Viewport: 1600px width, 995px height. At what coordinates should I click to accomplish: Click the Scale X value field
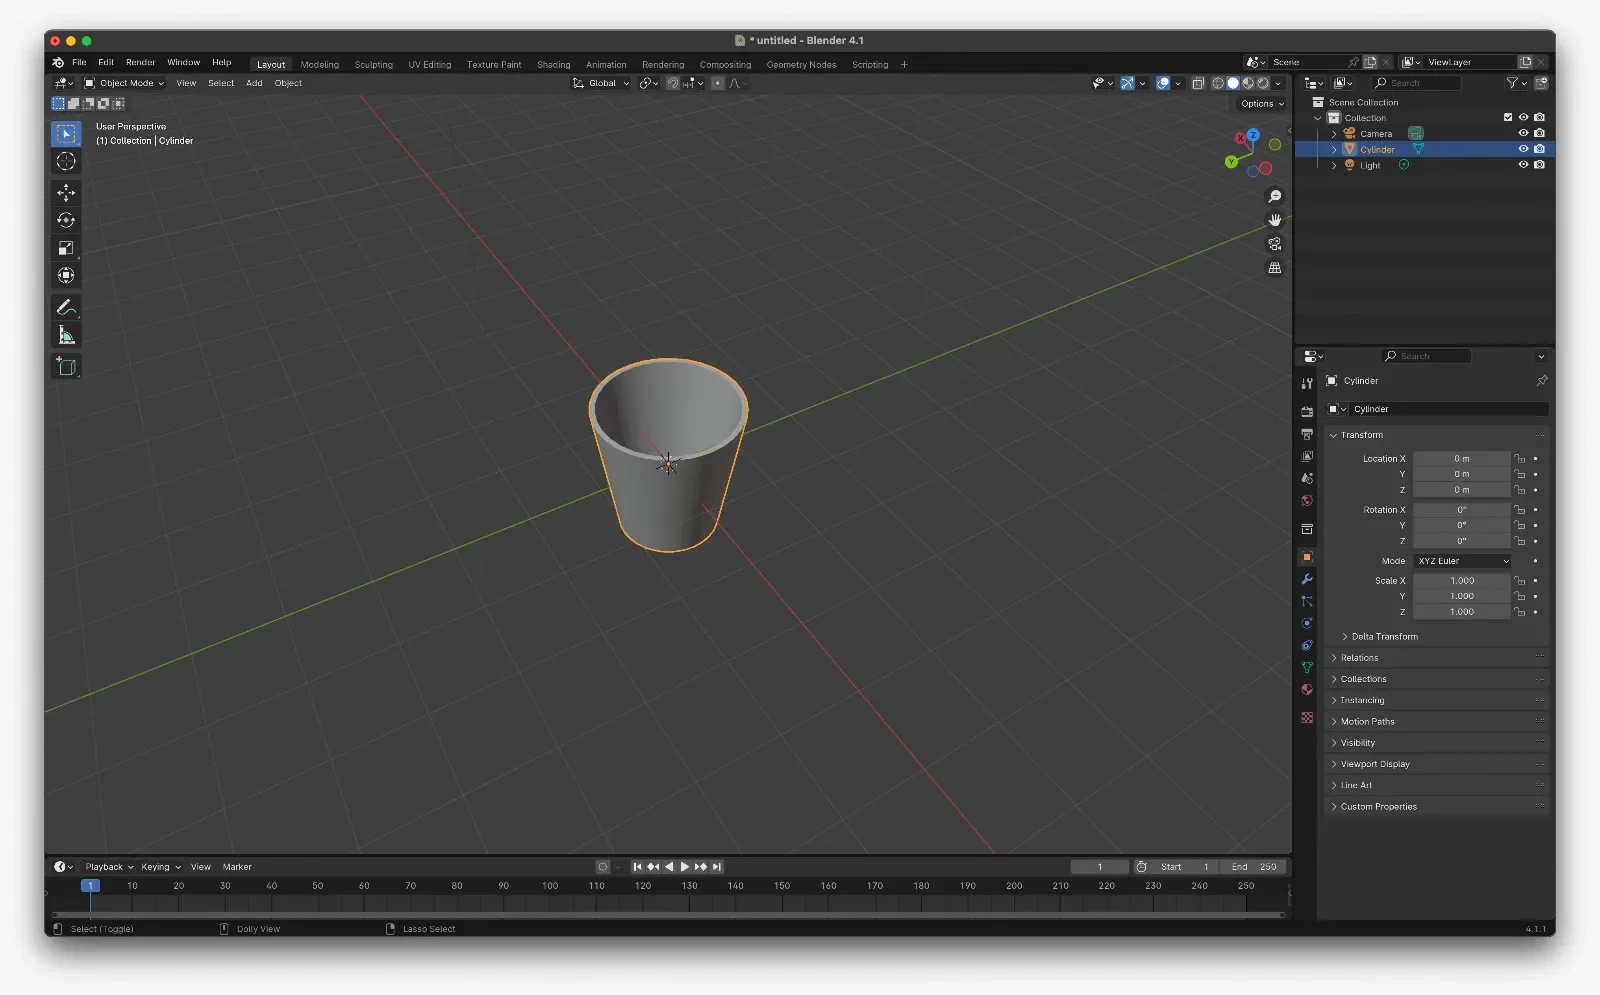point(1462,580)
